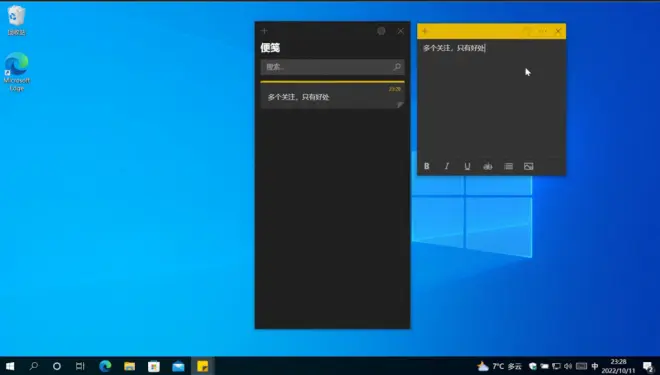Open the Windows Start menu
The image size is (660, 375).
(x=10, y=366)
